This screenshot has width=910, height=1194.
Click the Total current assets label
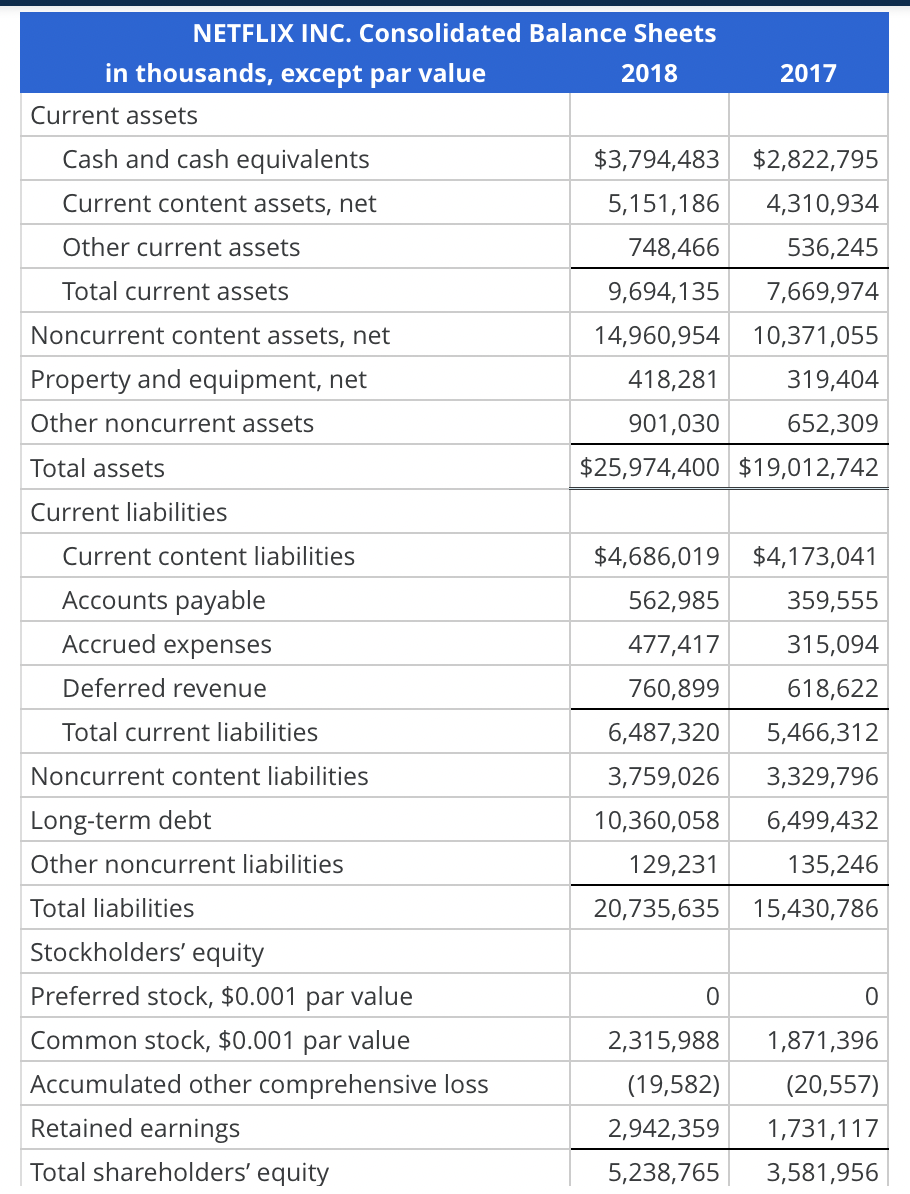coord(175,291)
